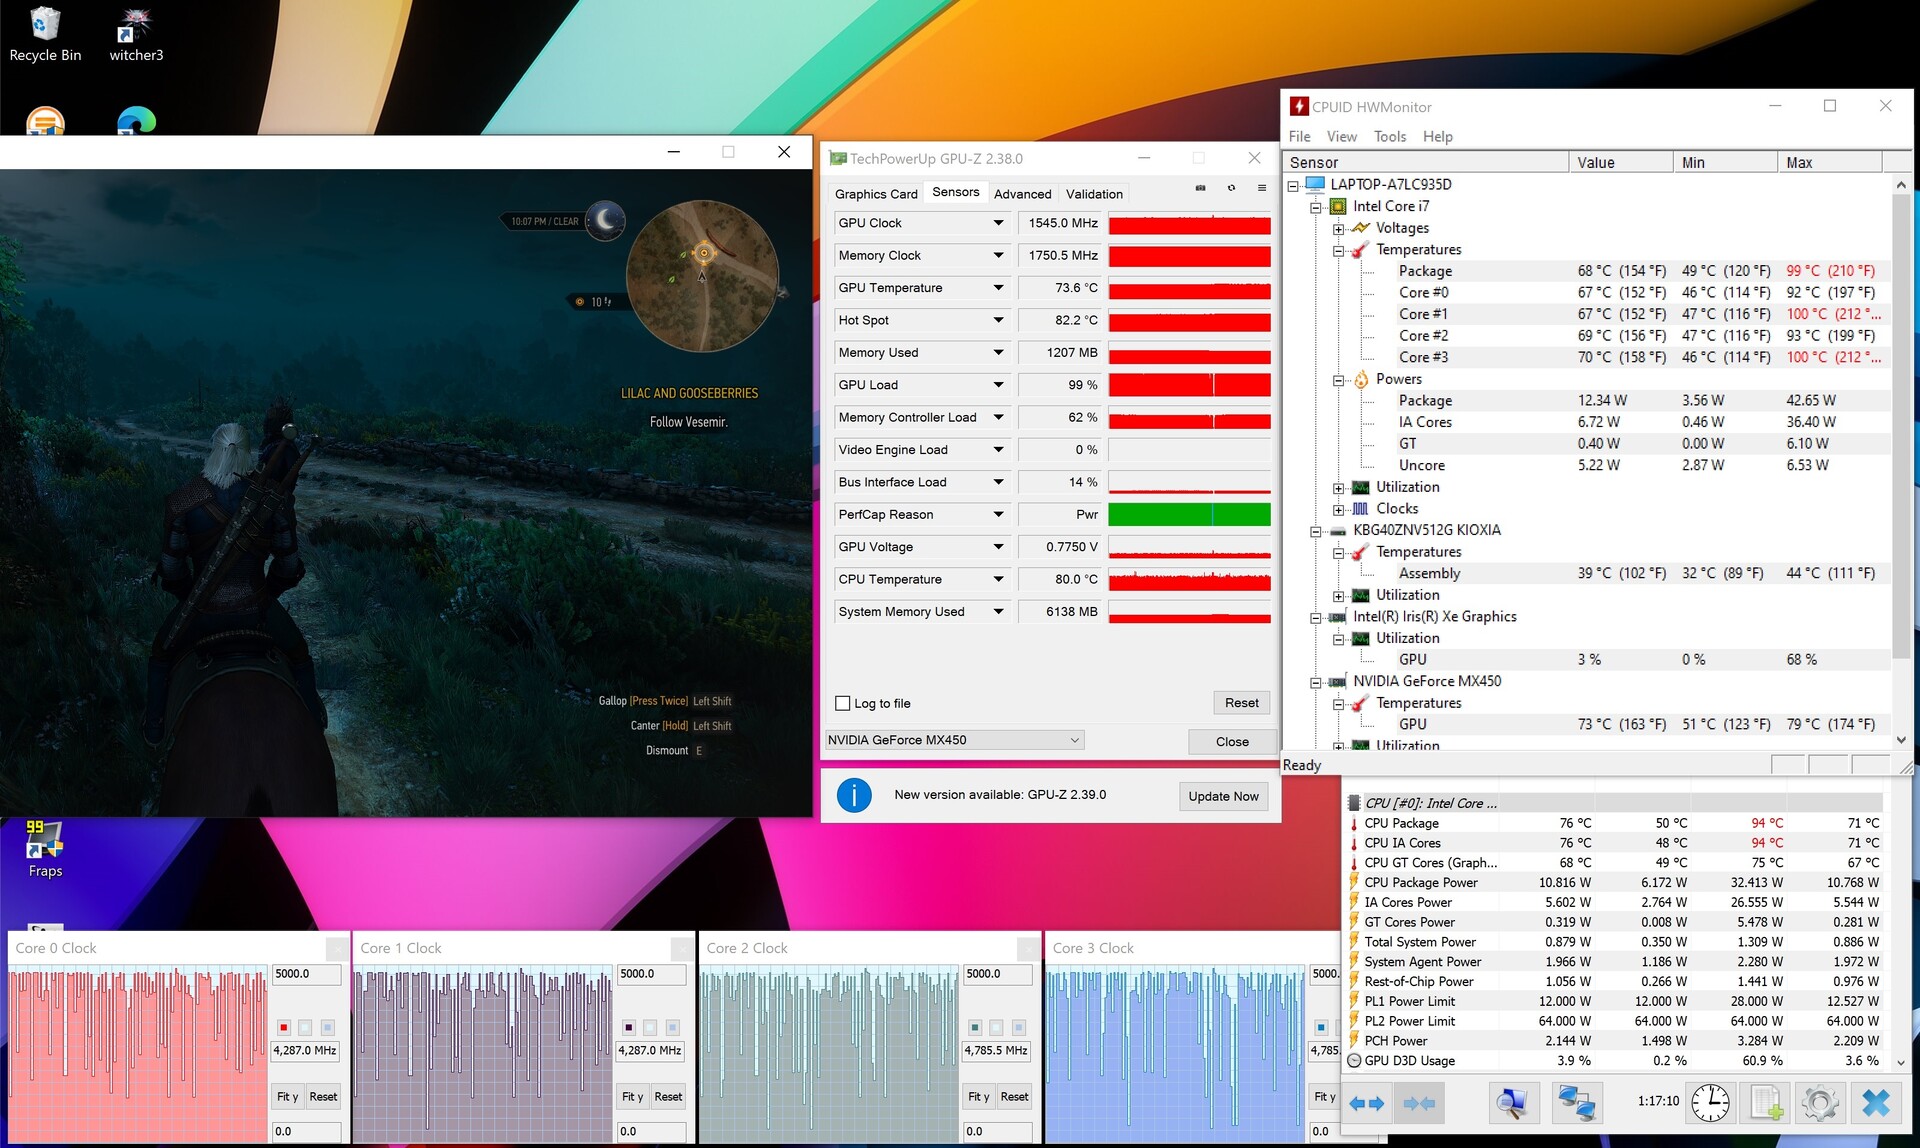Click the expand-columns arrows icon in HWiNFO

(x=1366, y=1103)
